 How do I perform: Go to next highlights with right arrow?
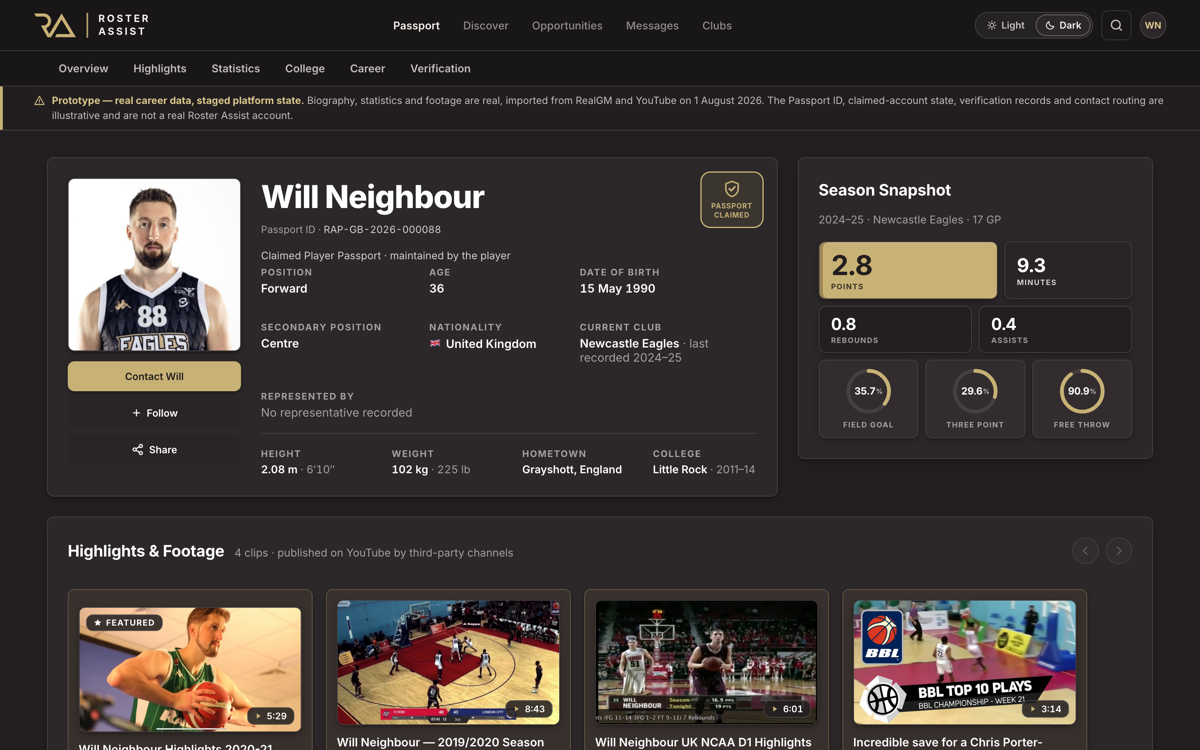point(1119,550)
